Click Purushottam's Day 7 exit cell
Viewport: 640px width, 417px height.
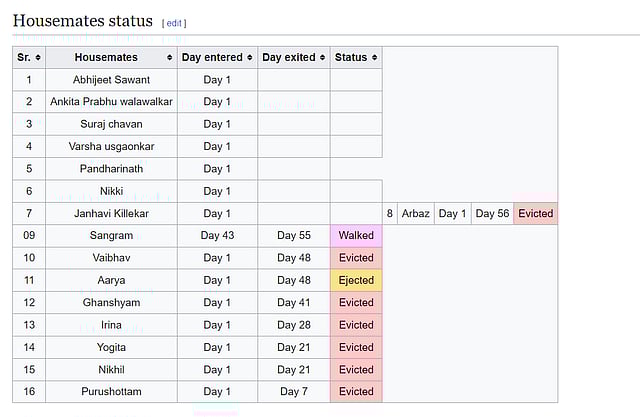point(293,391)
